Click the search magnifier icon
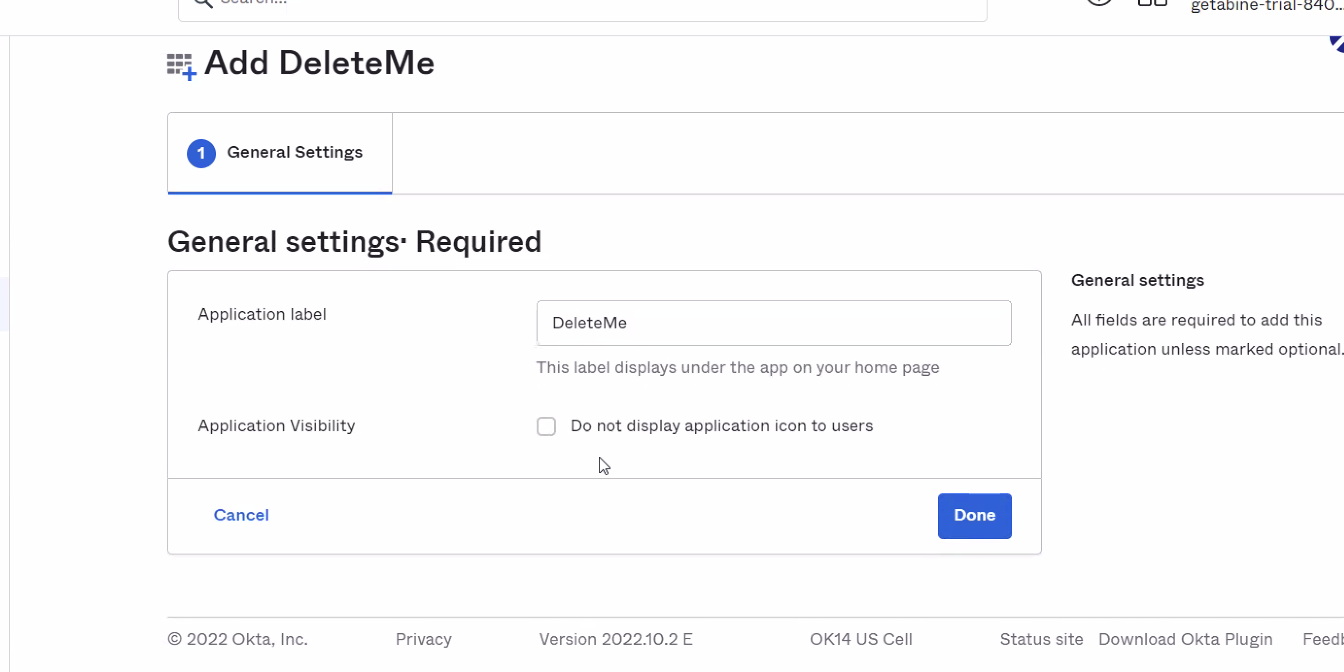 point(202,3)
